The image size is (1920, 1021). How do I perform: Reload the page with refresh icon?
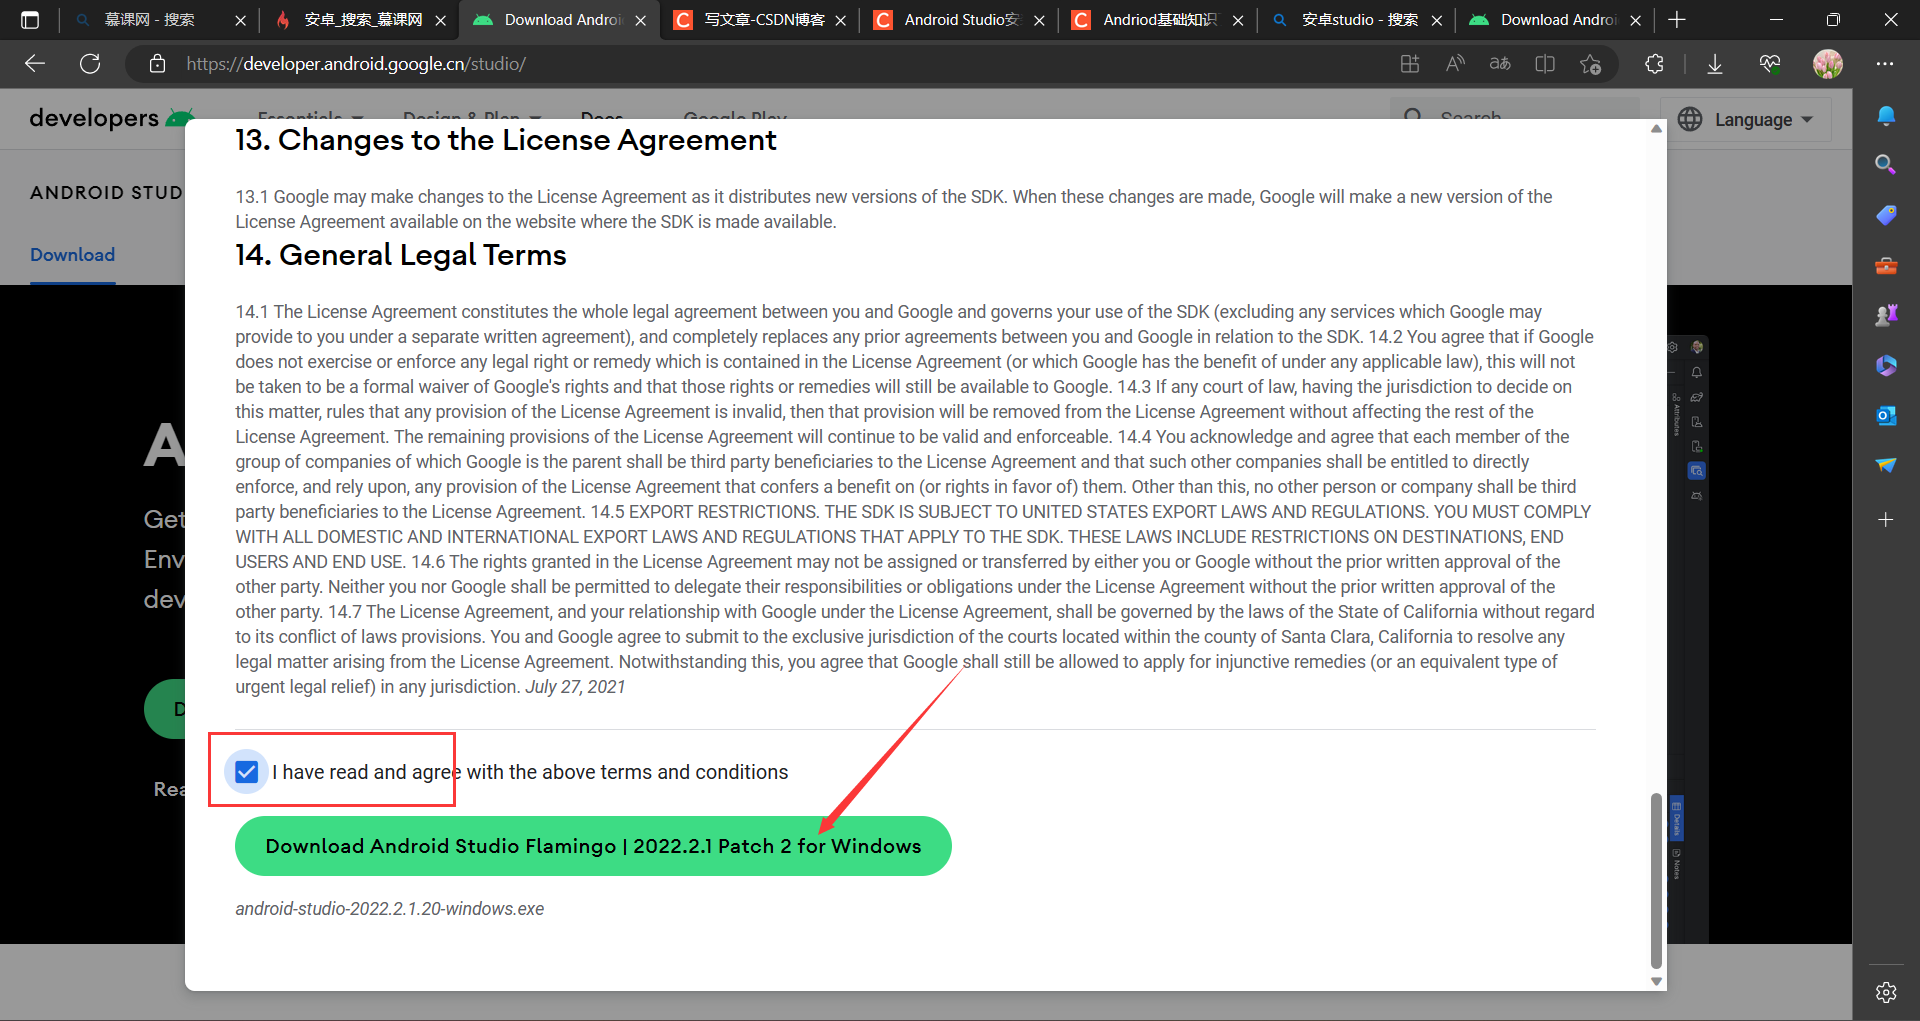(x=90, y=64)
